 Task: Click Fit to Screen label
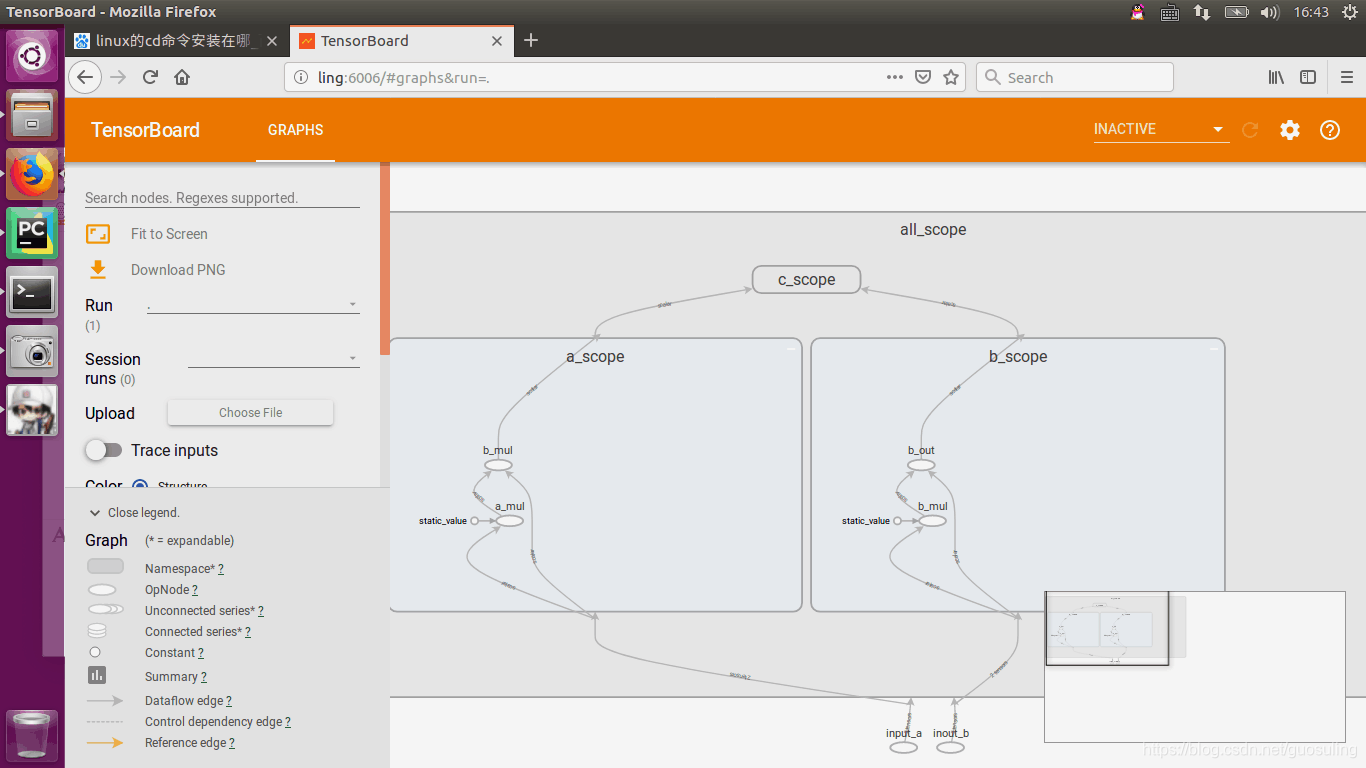point(169,234)
